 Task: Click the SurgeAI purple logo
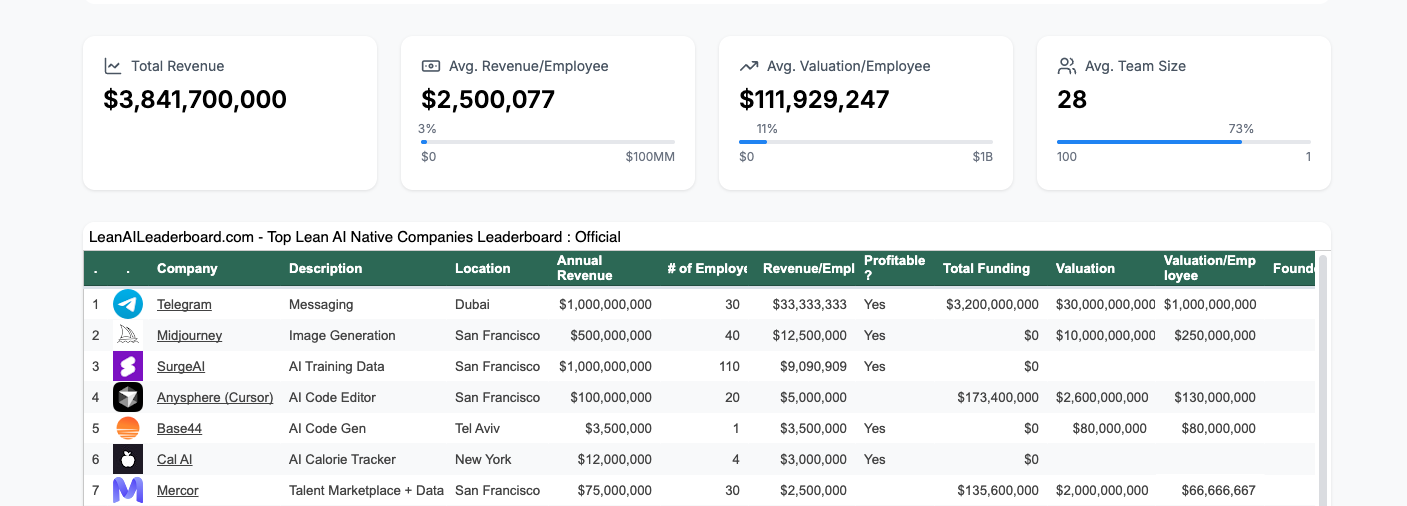pyautogui.click(x=128, y=366)
